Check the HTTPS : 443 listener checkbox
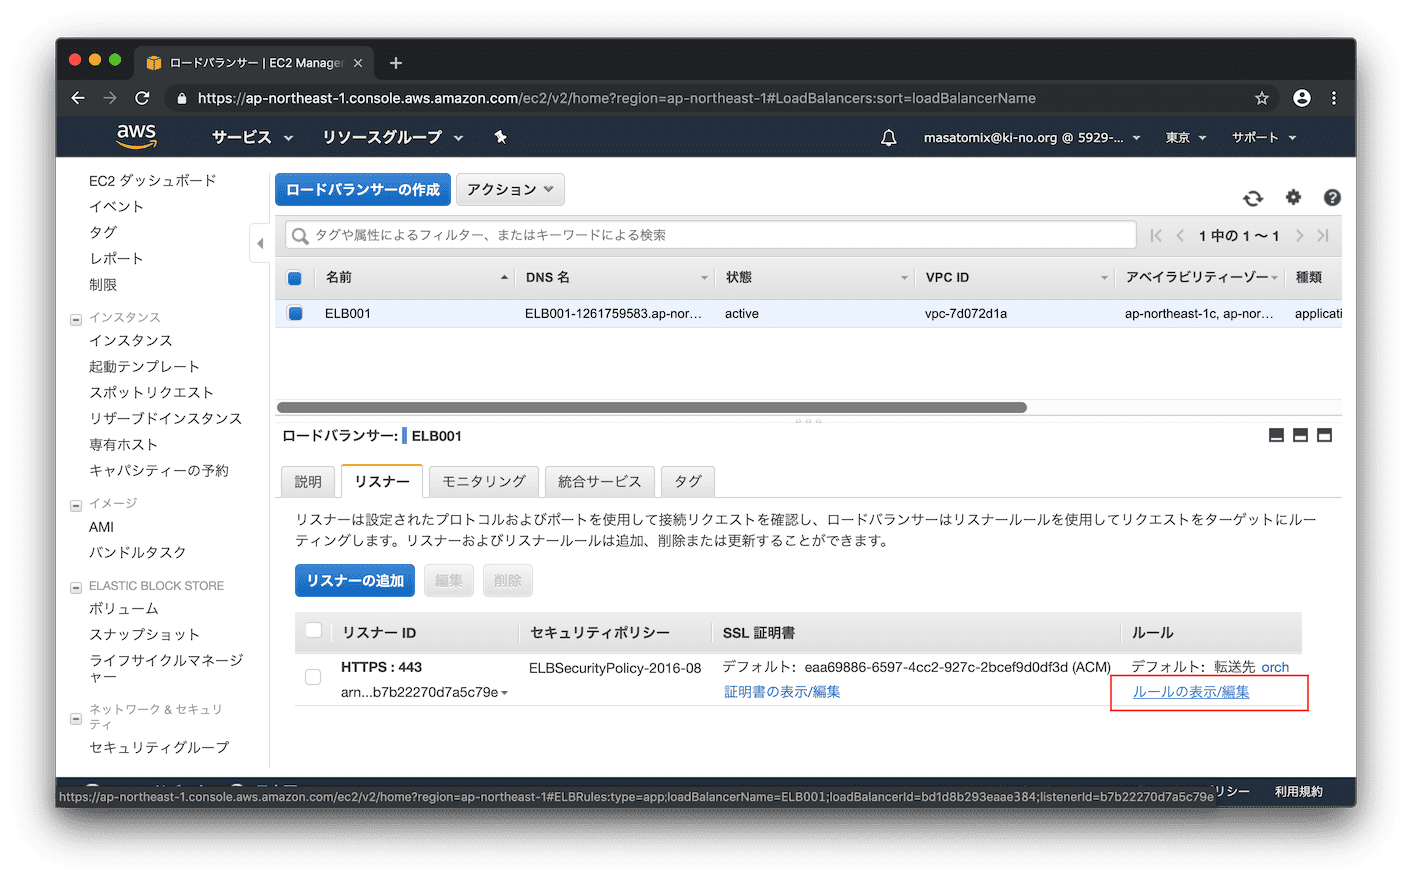 313,677
